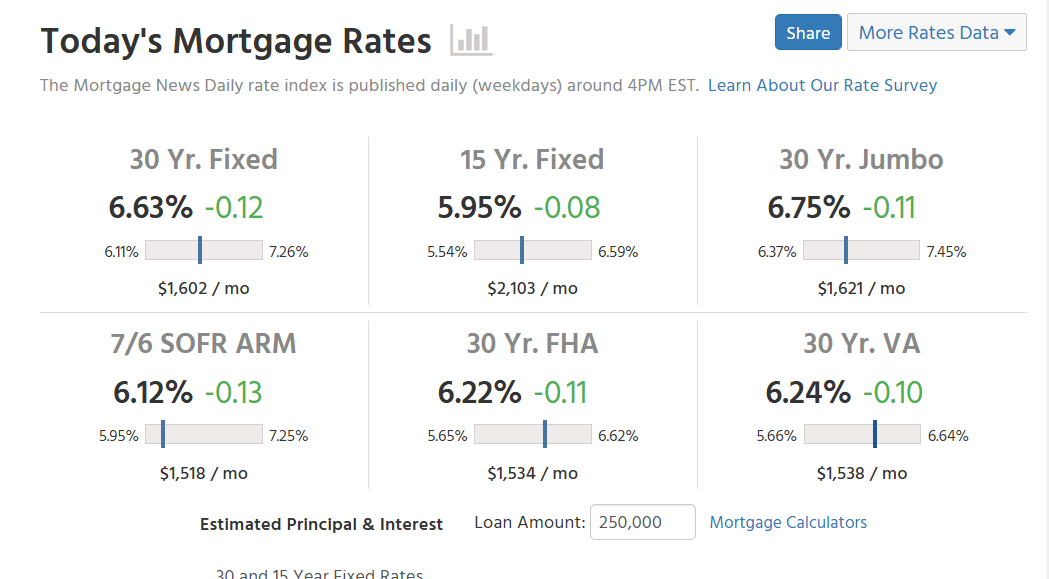Click the bar chart icon beside the title
This screenshot has width=1049, height=579.
pos(471,40)
